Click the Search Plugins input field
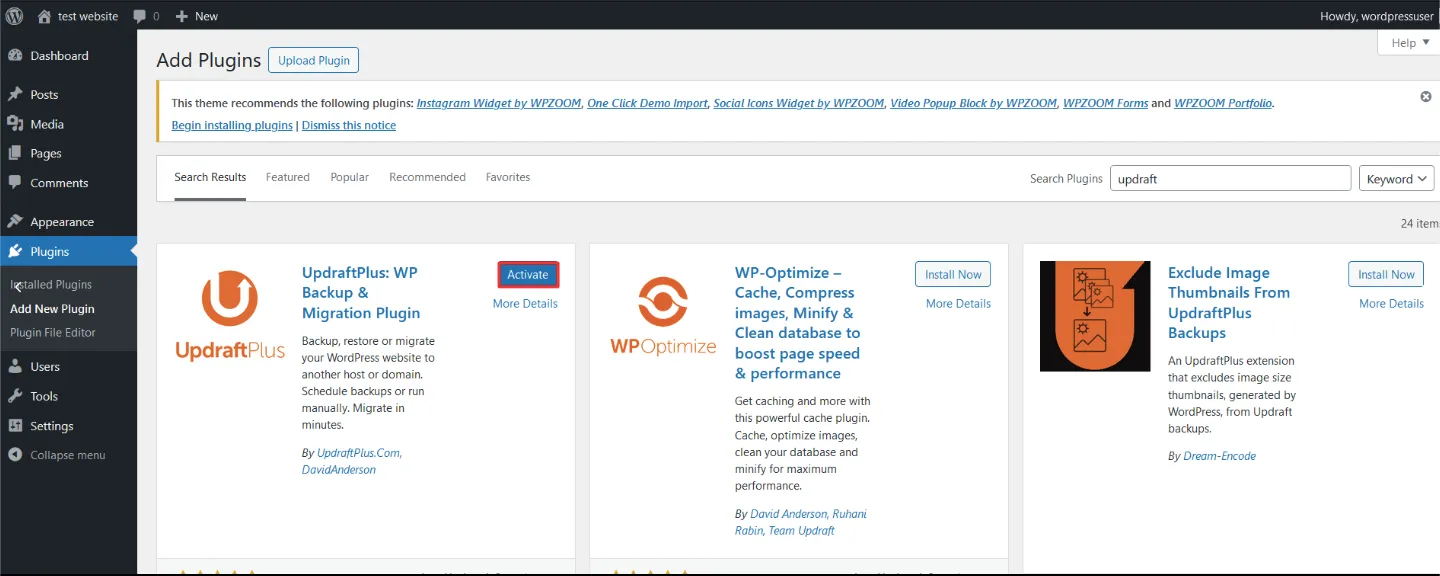Screen dimensions: 1440x576 coord(1231,179)
